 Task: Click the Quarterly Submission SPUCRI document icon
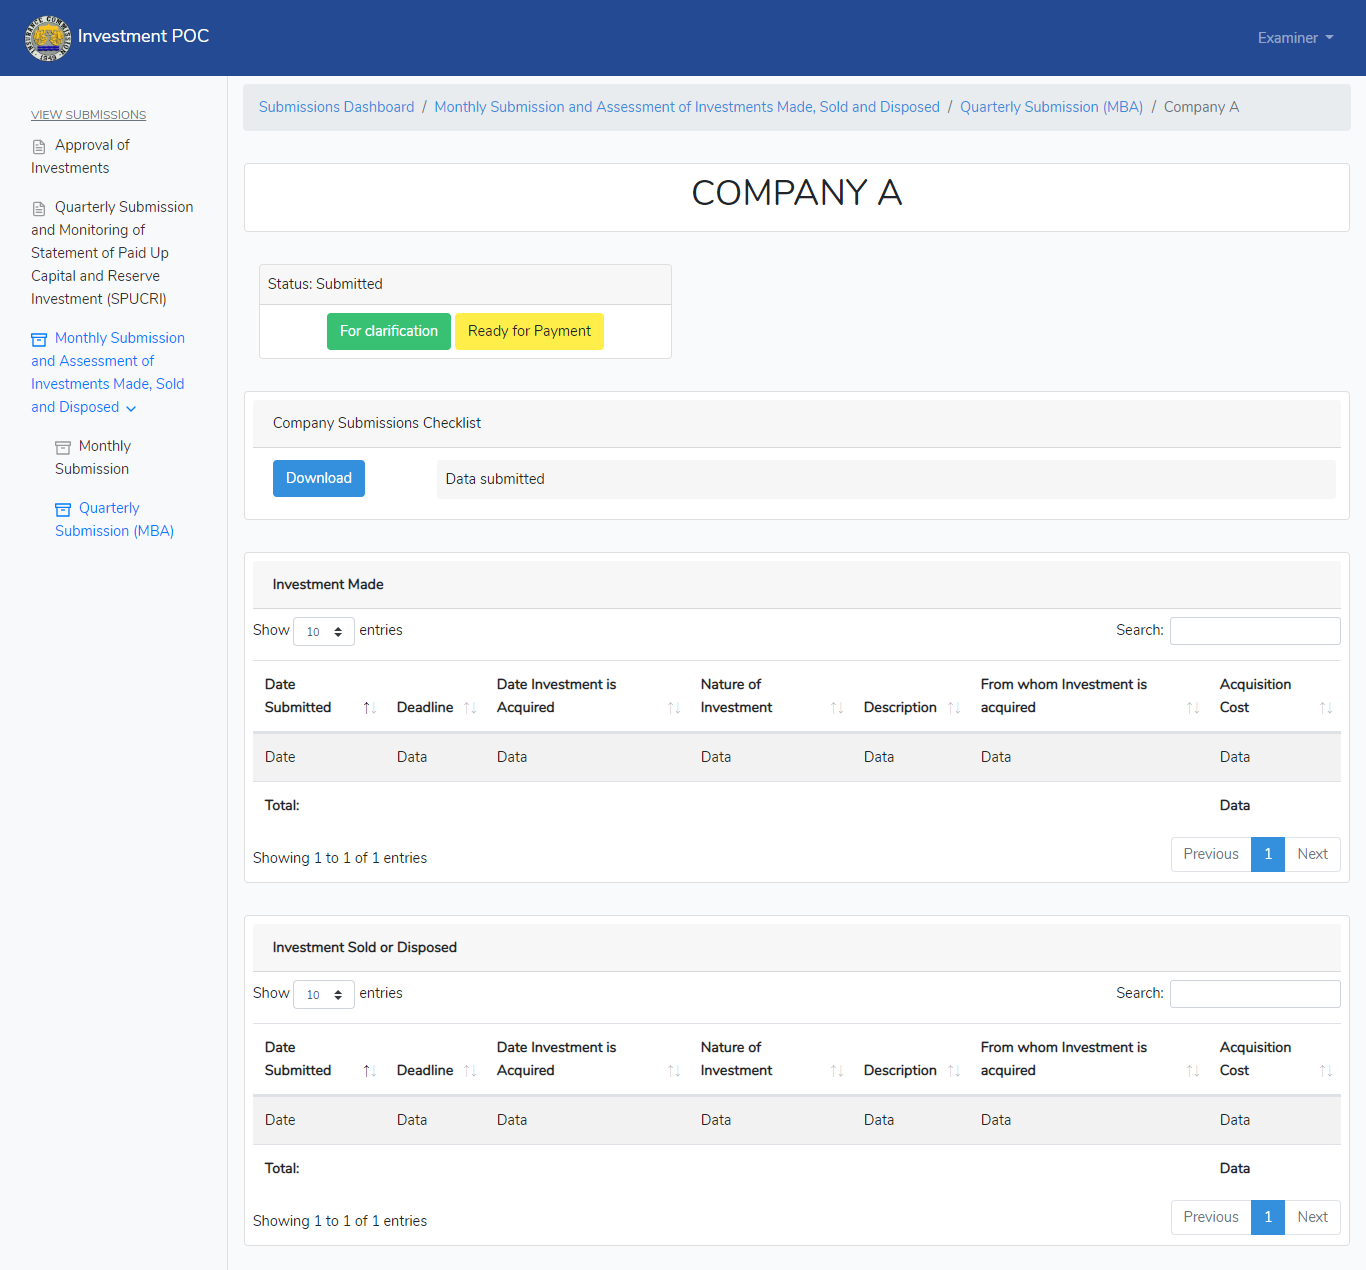pyautogui.click(x=39, y=208)
